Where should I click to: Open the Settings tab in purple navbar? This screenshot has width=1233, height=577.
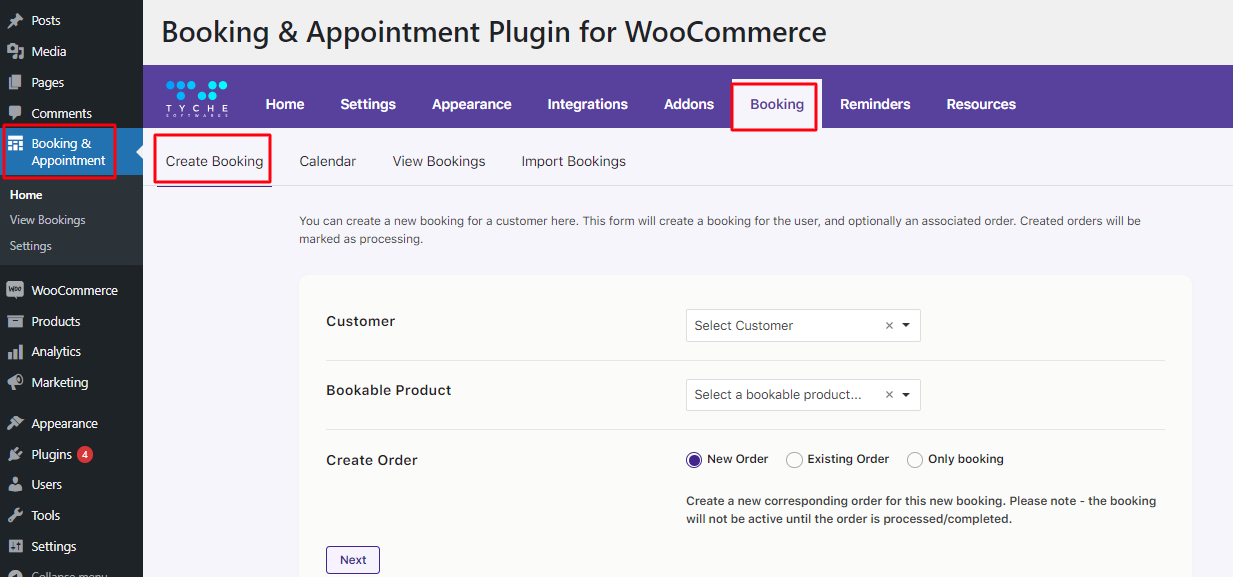[368, 104]
